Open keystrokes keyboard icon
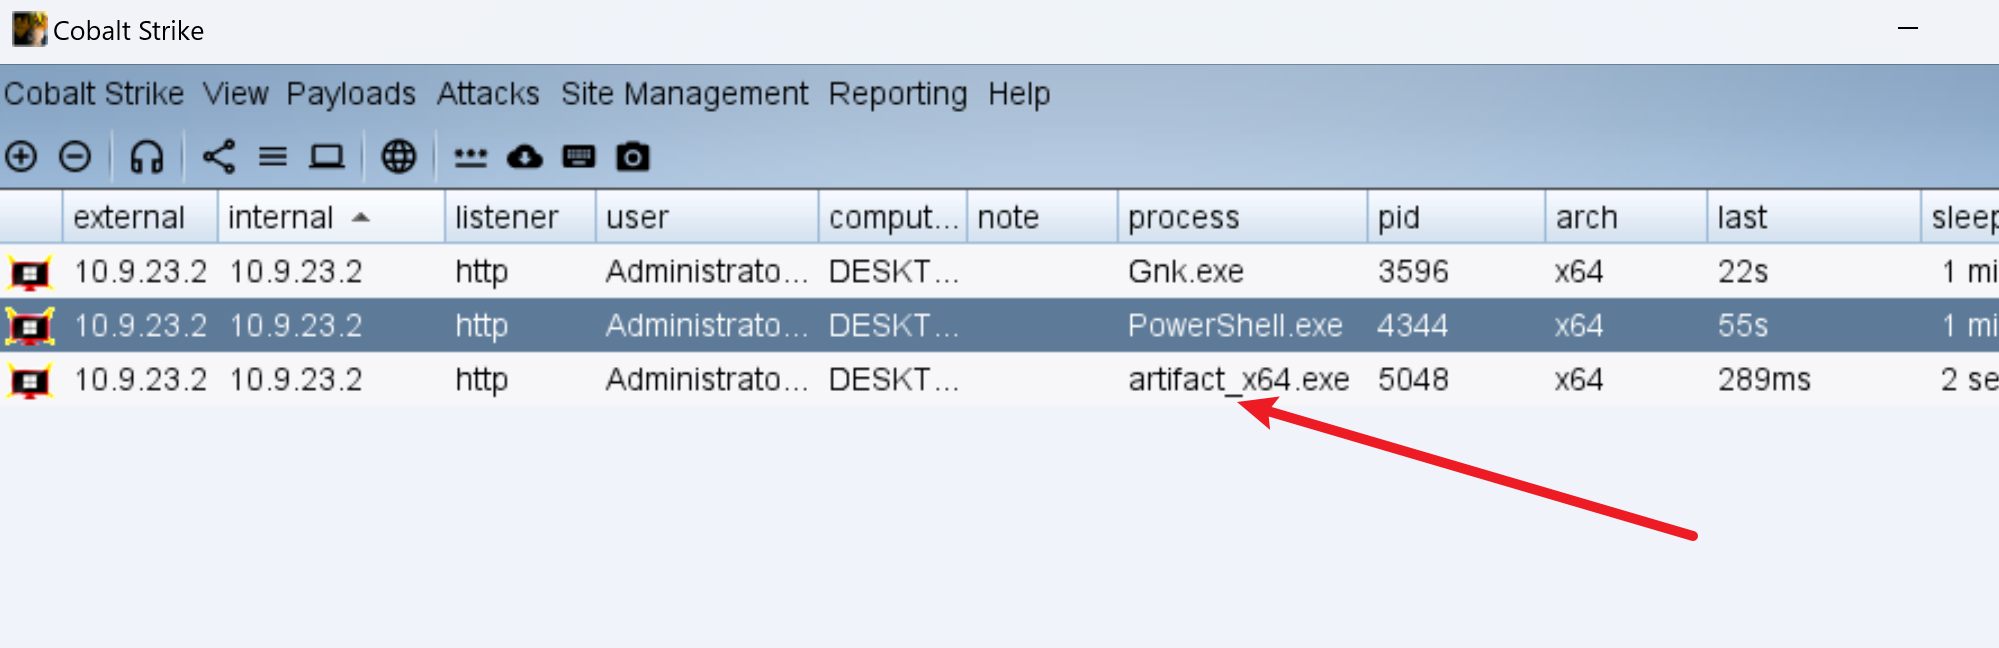 pos(579,157)
